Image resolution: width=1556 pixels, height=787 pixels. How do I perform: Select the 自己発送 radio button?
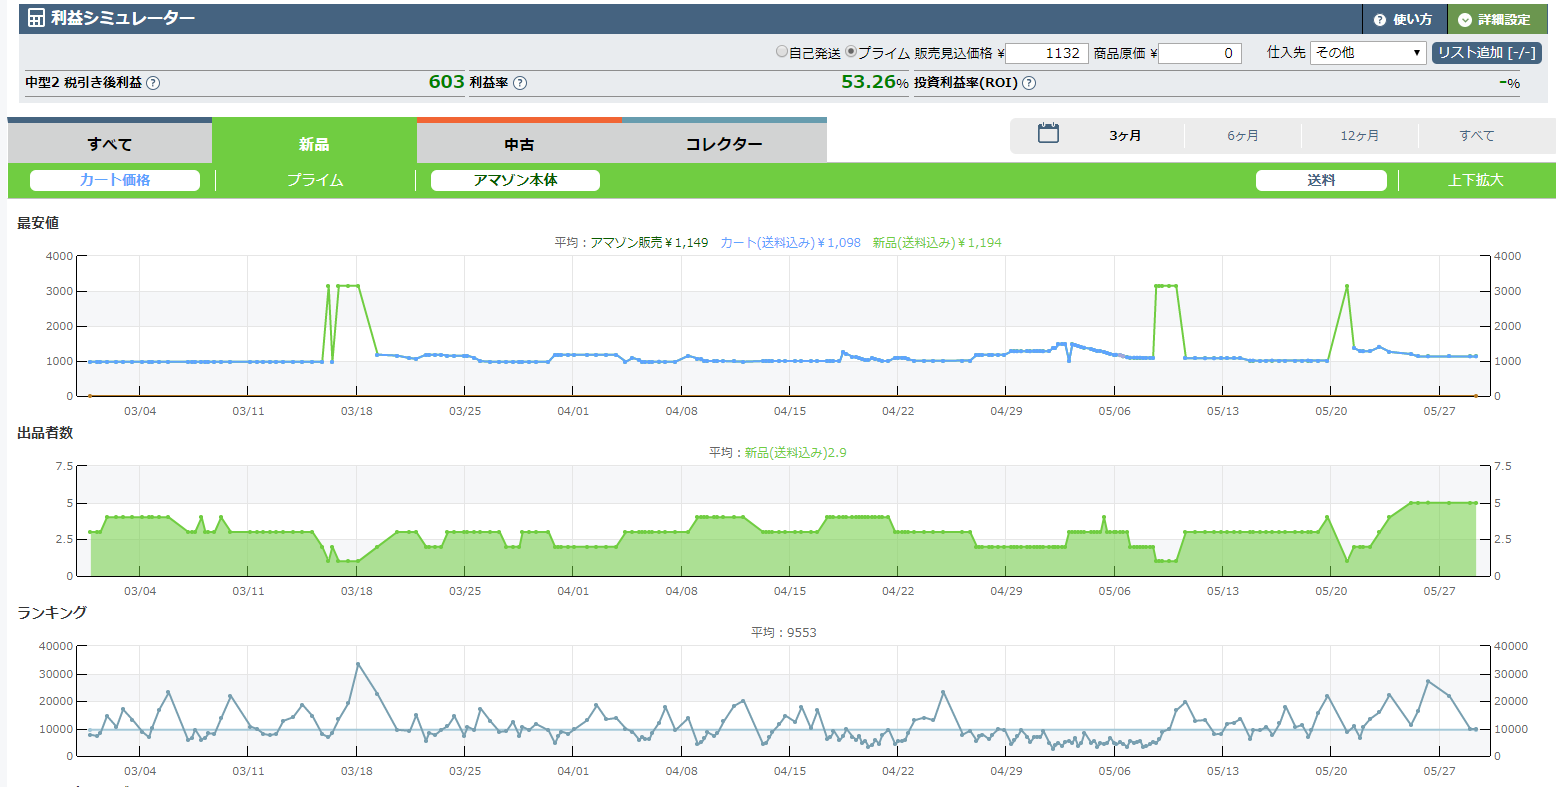(x=782, y=52)
